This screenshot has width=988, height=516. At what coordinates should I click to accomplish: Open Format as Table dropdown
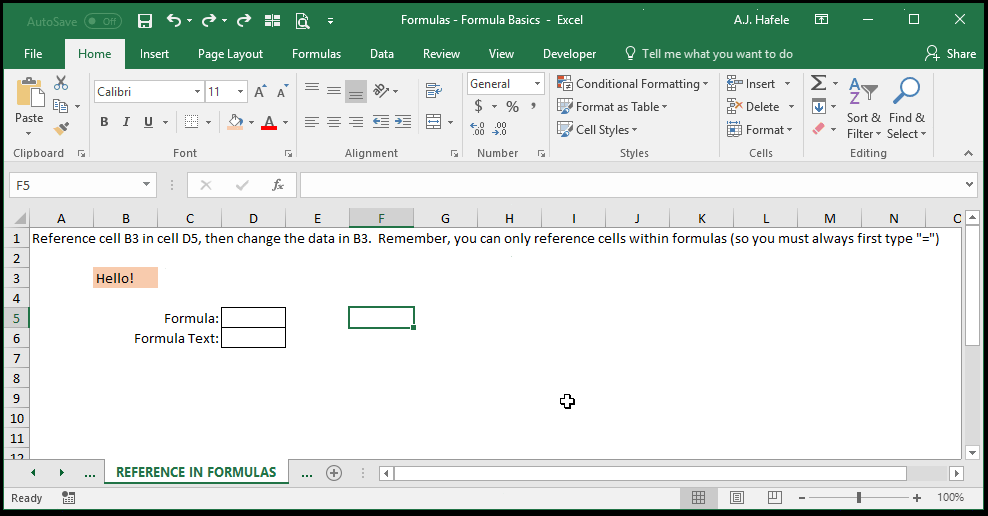[612, 106]
